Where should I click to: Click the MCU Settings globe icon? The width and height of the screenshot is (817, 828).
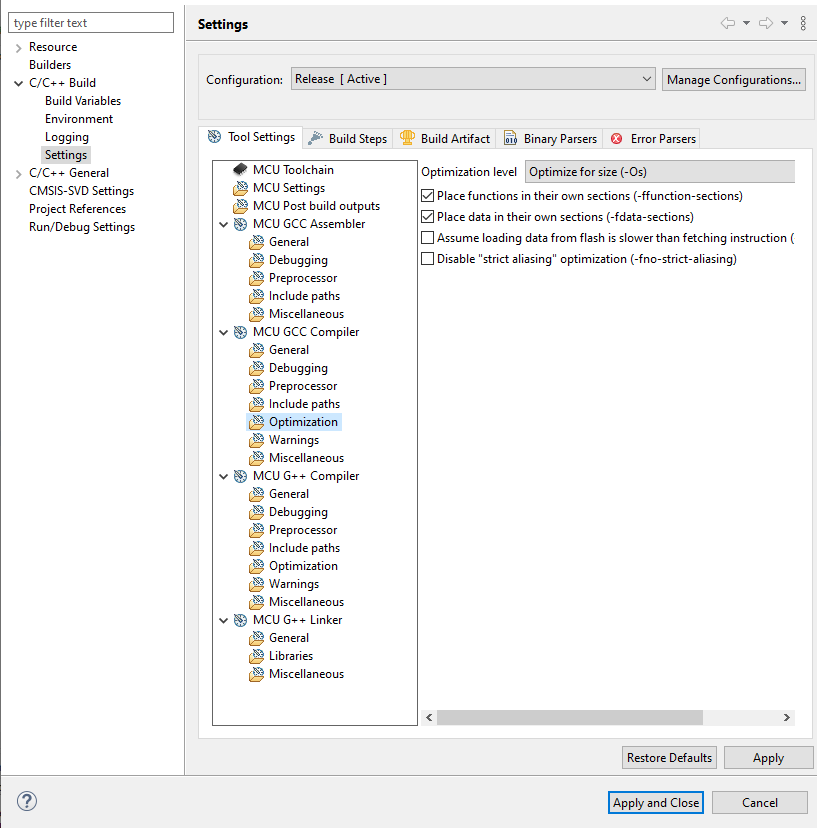[x=240, y=187]
